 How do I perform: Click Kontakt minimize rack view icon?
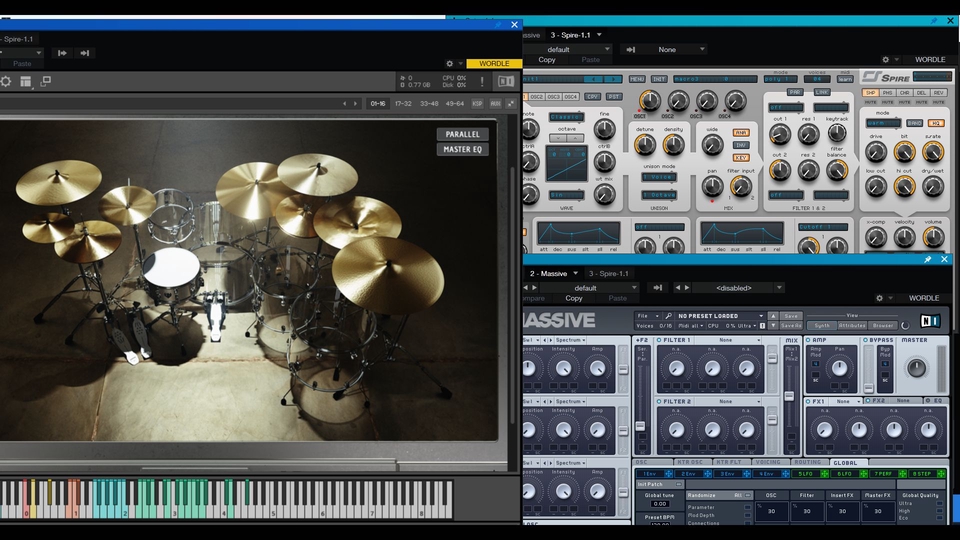point(45,81)
